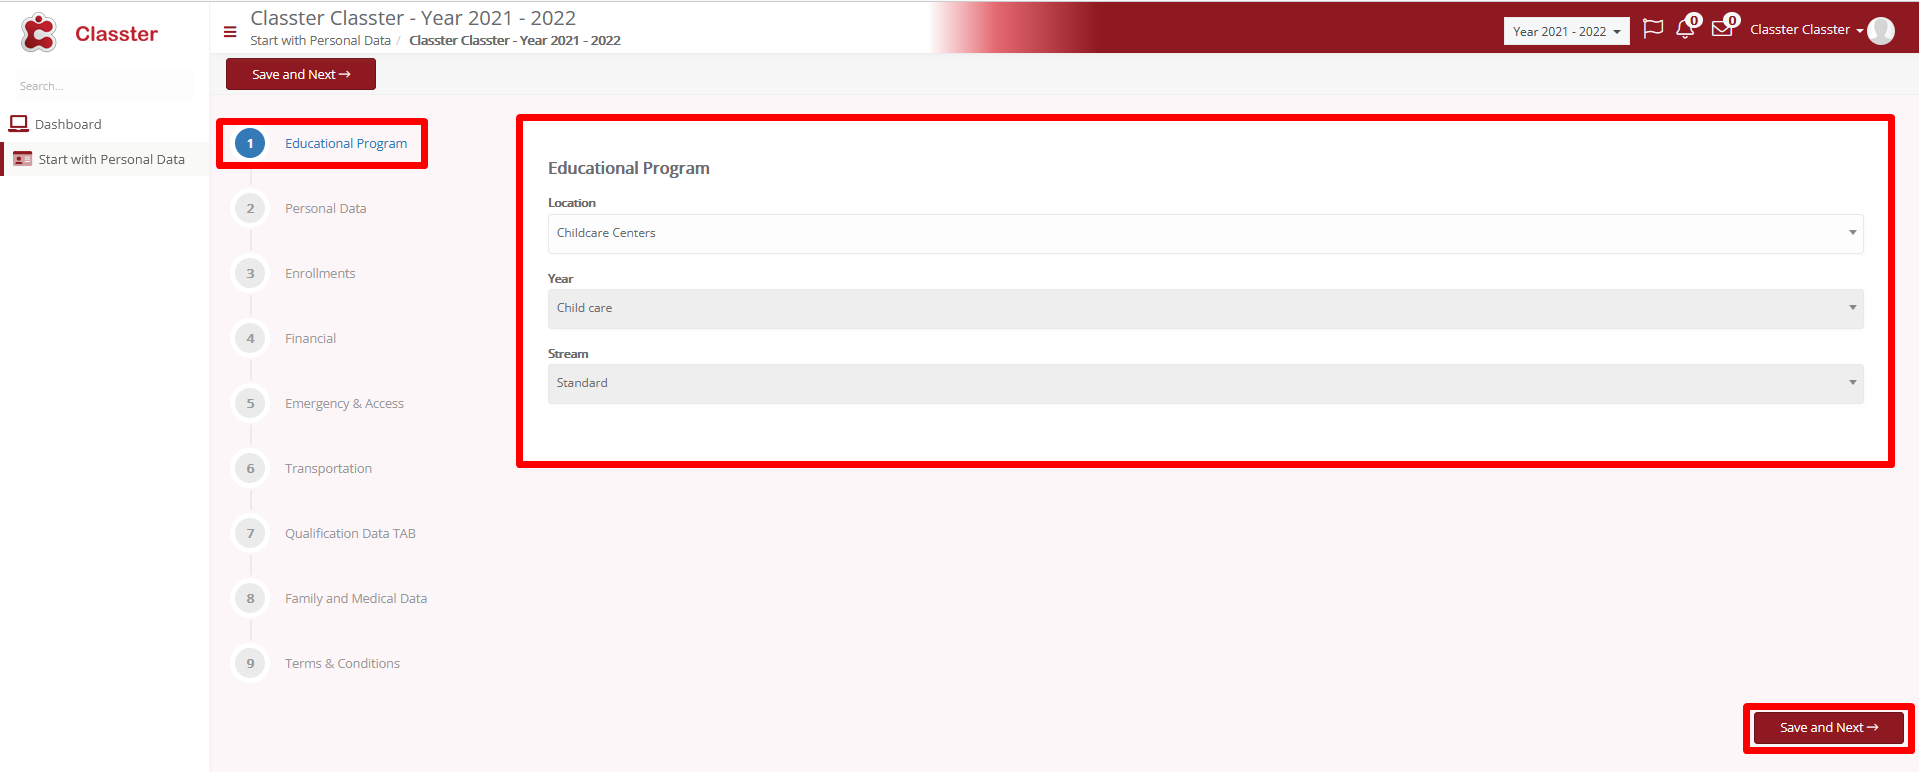Go to Family and Medical Data step label
Image resolution: width=1919 pixels, height=772 pixels.
pyautogui.click(x=356, y=598)
